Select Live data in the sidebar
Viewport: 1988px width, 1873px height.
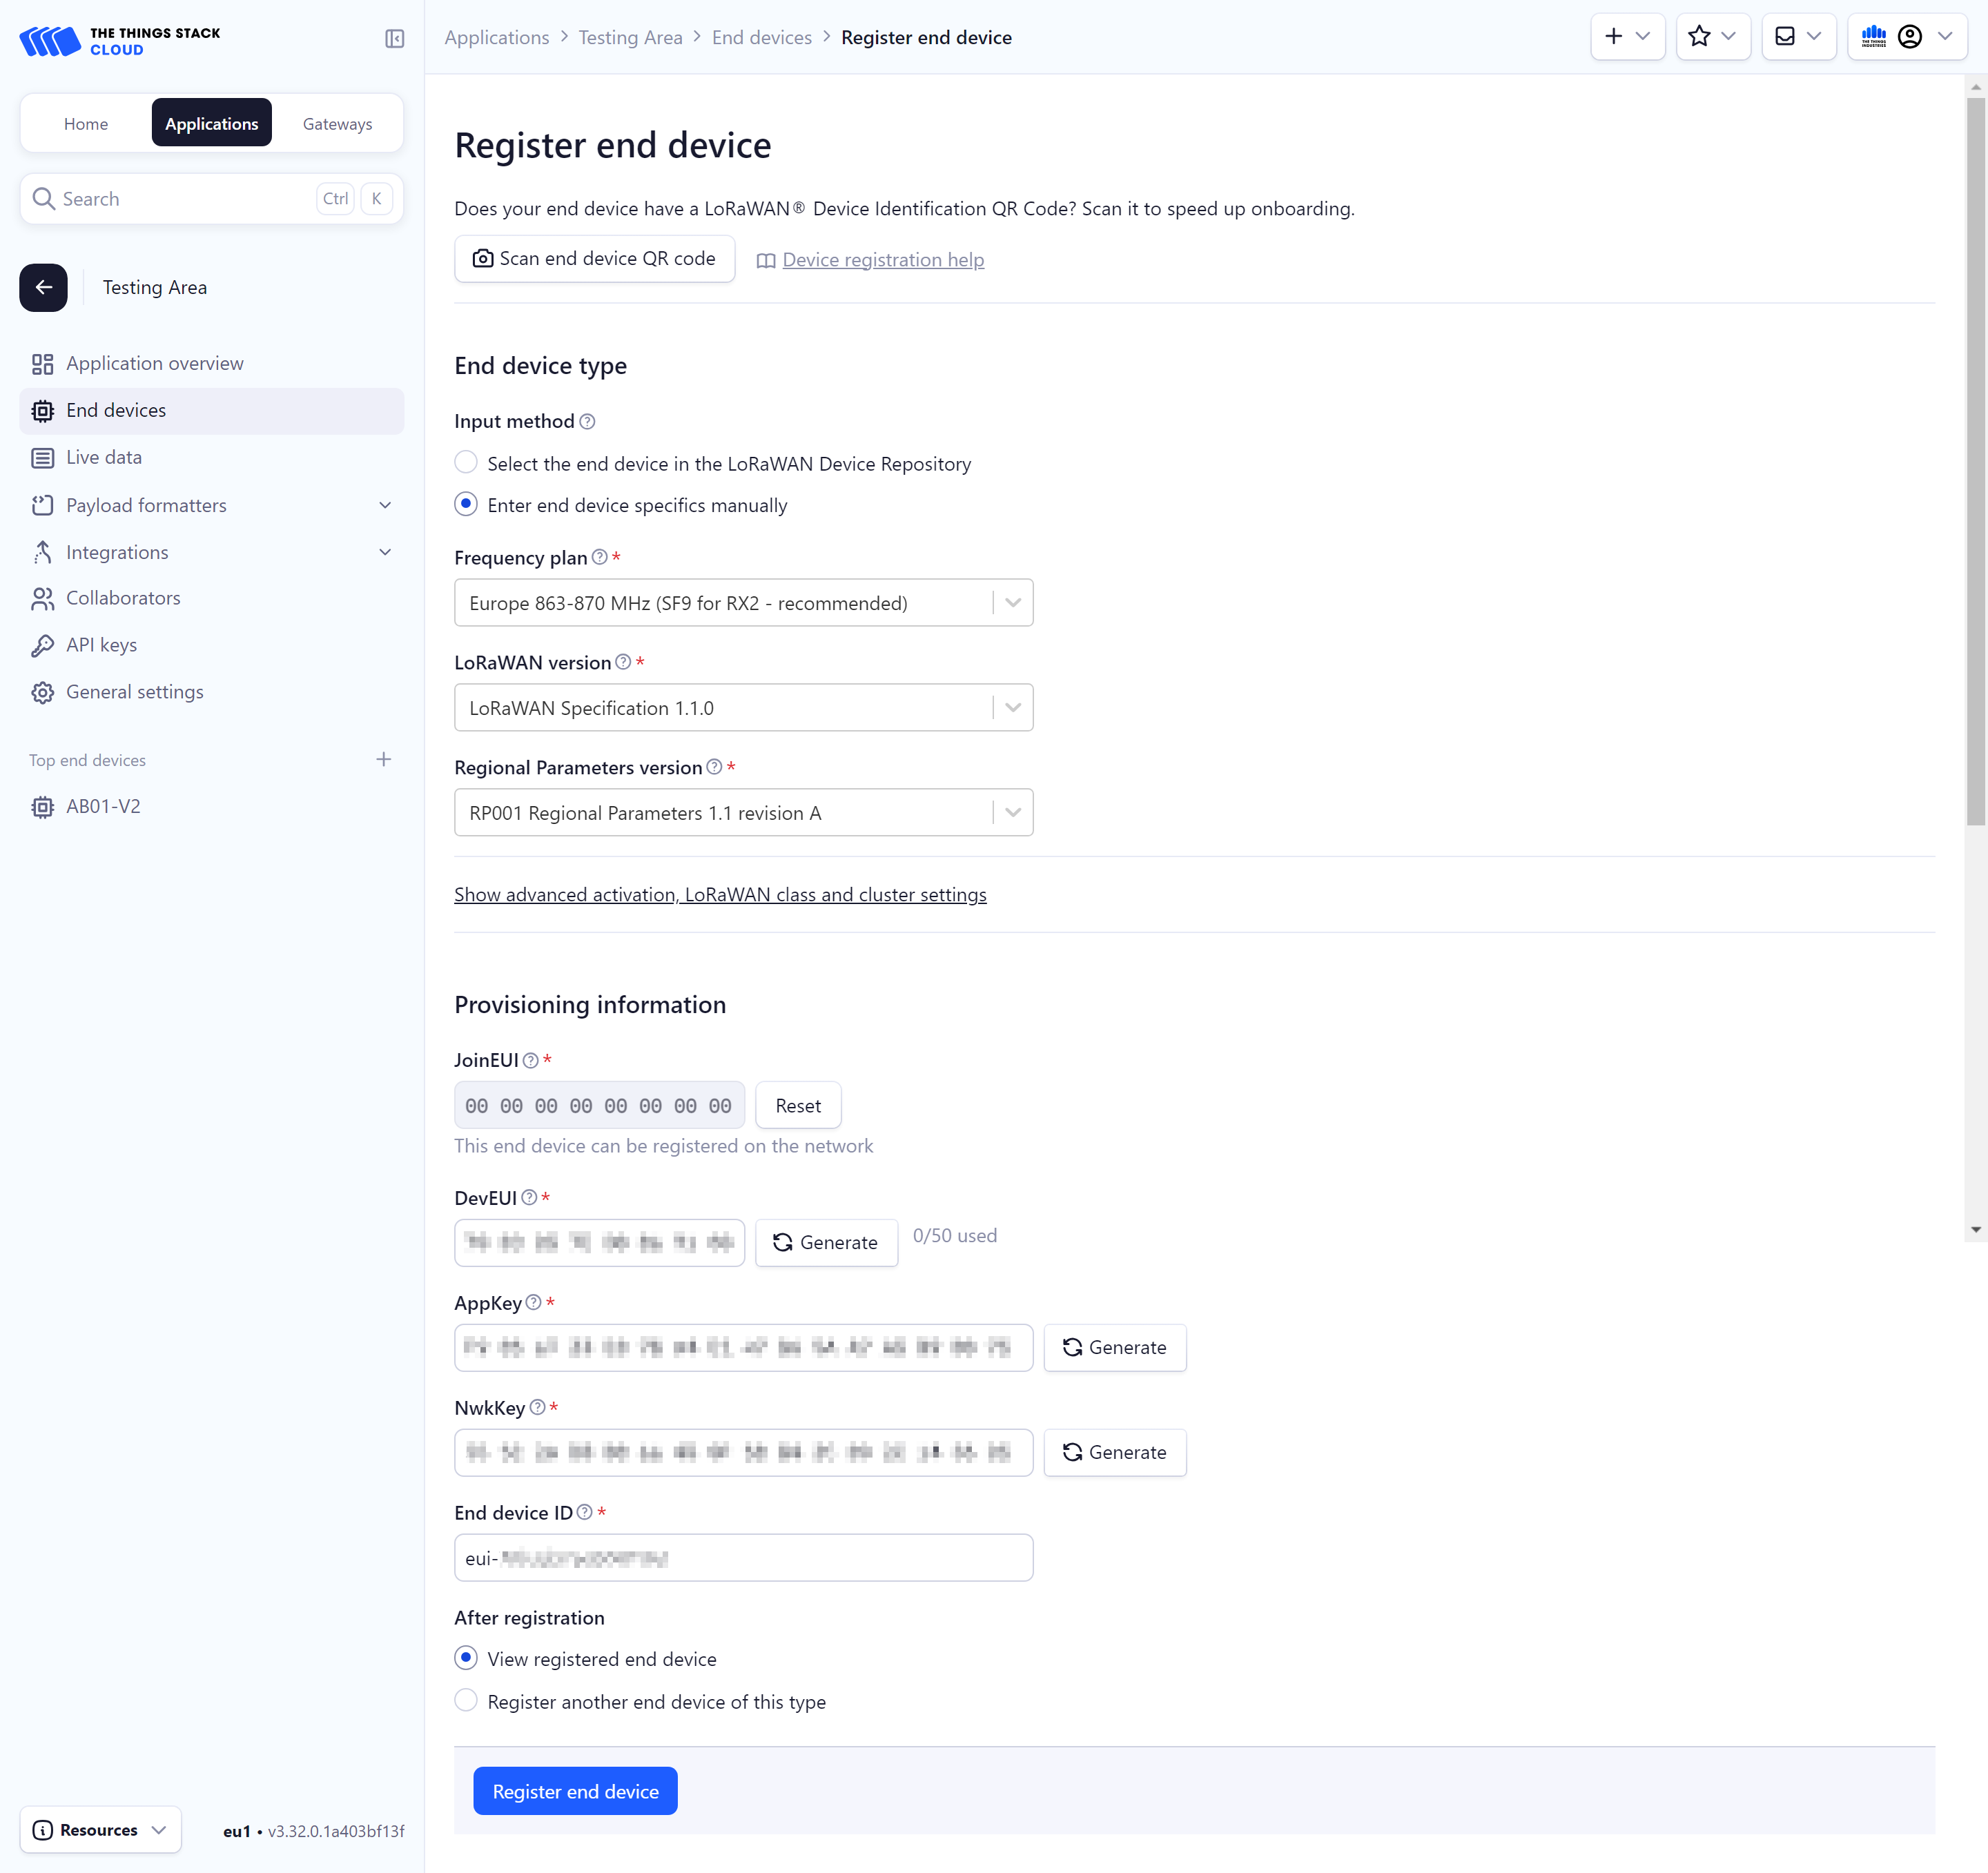coord(104,457)
